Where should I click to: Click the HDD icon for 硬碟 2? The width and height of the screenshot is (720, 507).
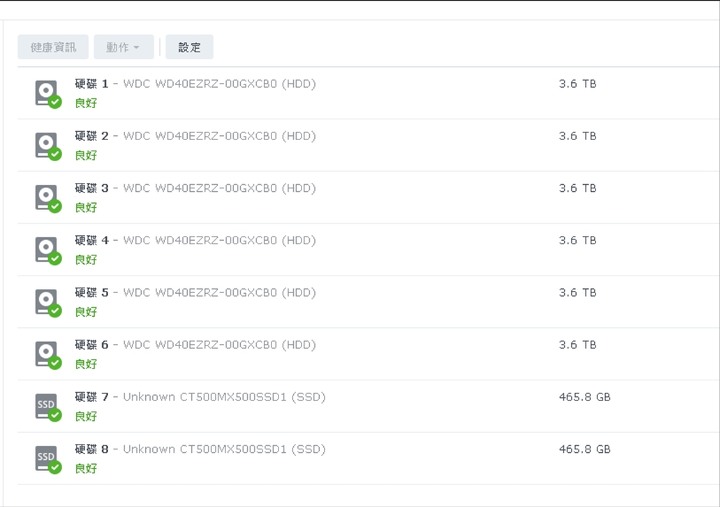coord(48,146)
